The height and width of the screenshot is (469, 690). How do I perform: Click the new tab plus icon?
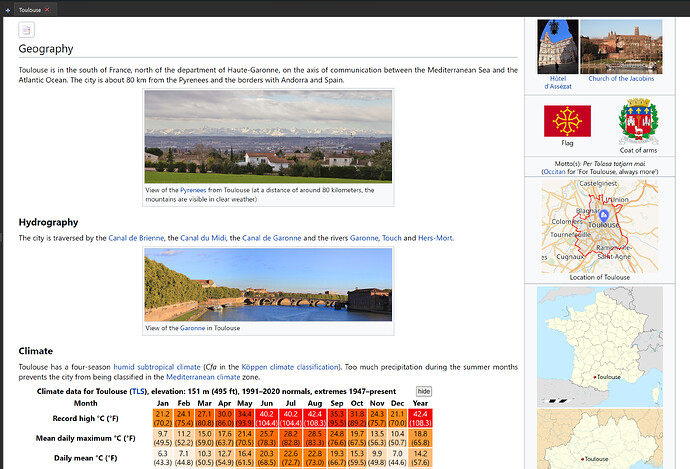click(7, 9)
